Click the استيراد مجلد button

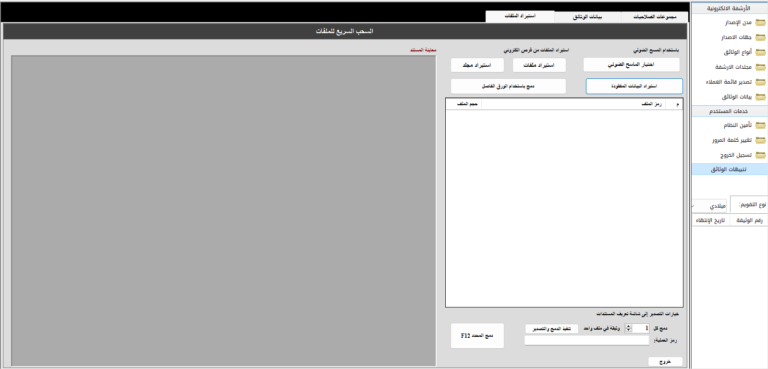click(477, 65)
